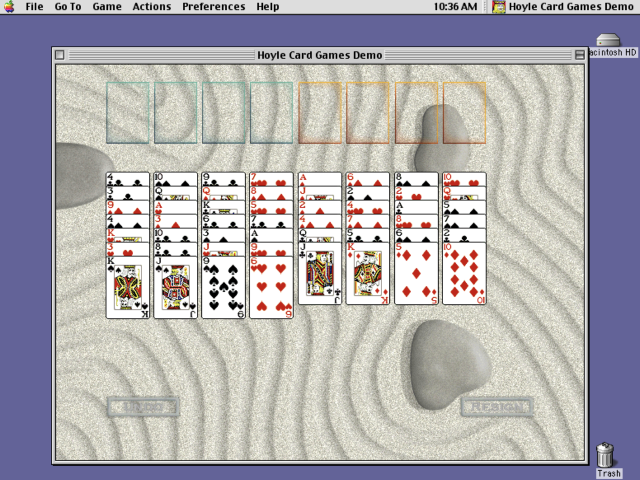Pick the Ace of Hearts card
The width and height of the screenshot is (640, 480).
(x=176, y=207)
